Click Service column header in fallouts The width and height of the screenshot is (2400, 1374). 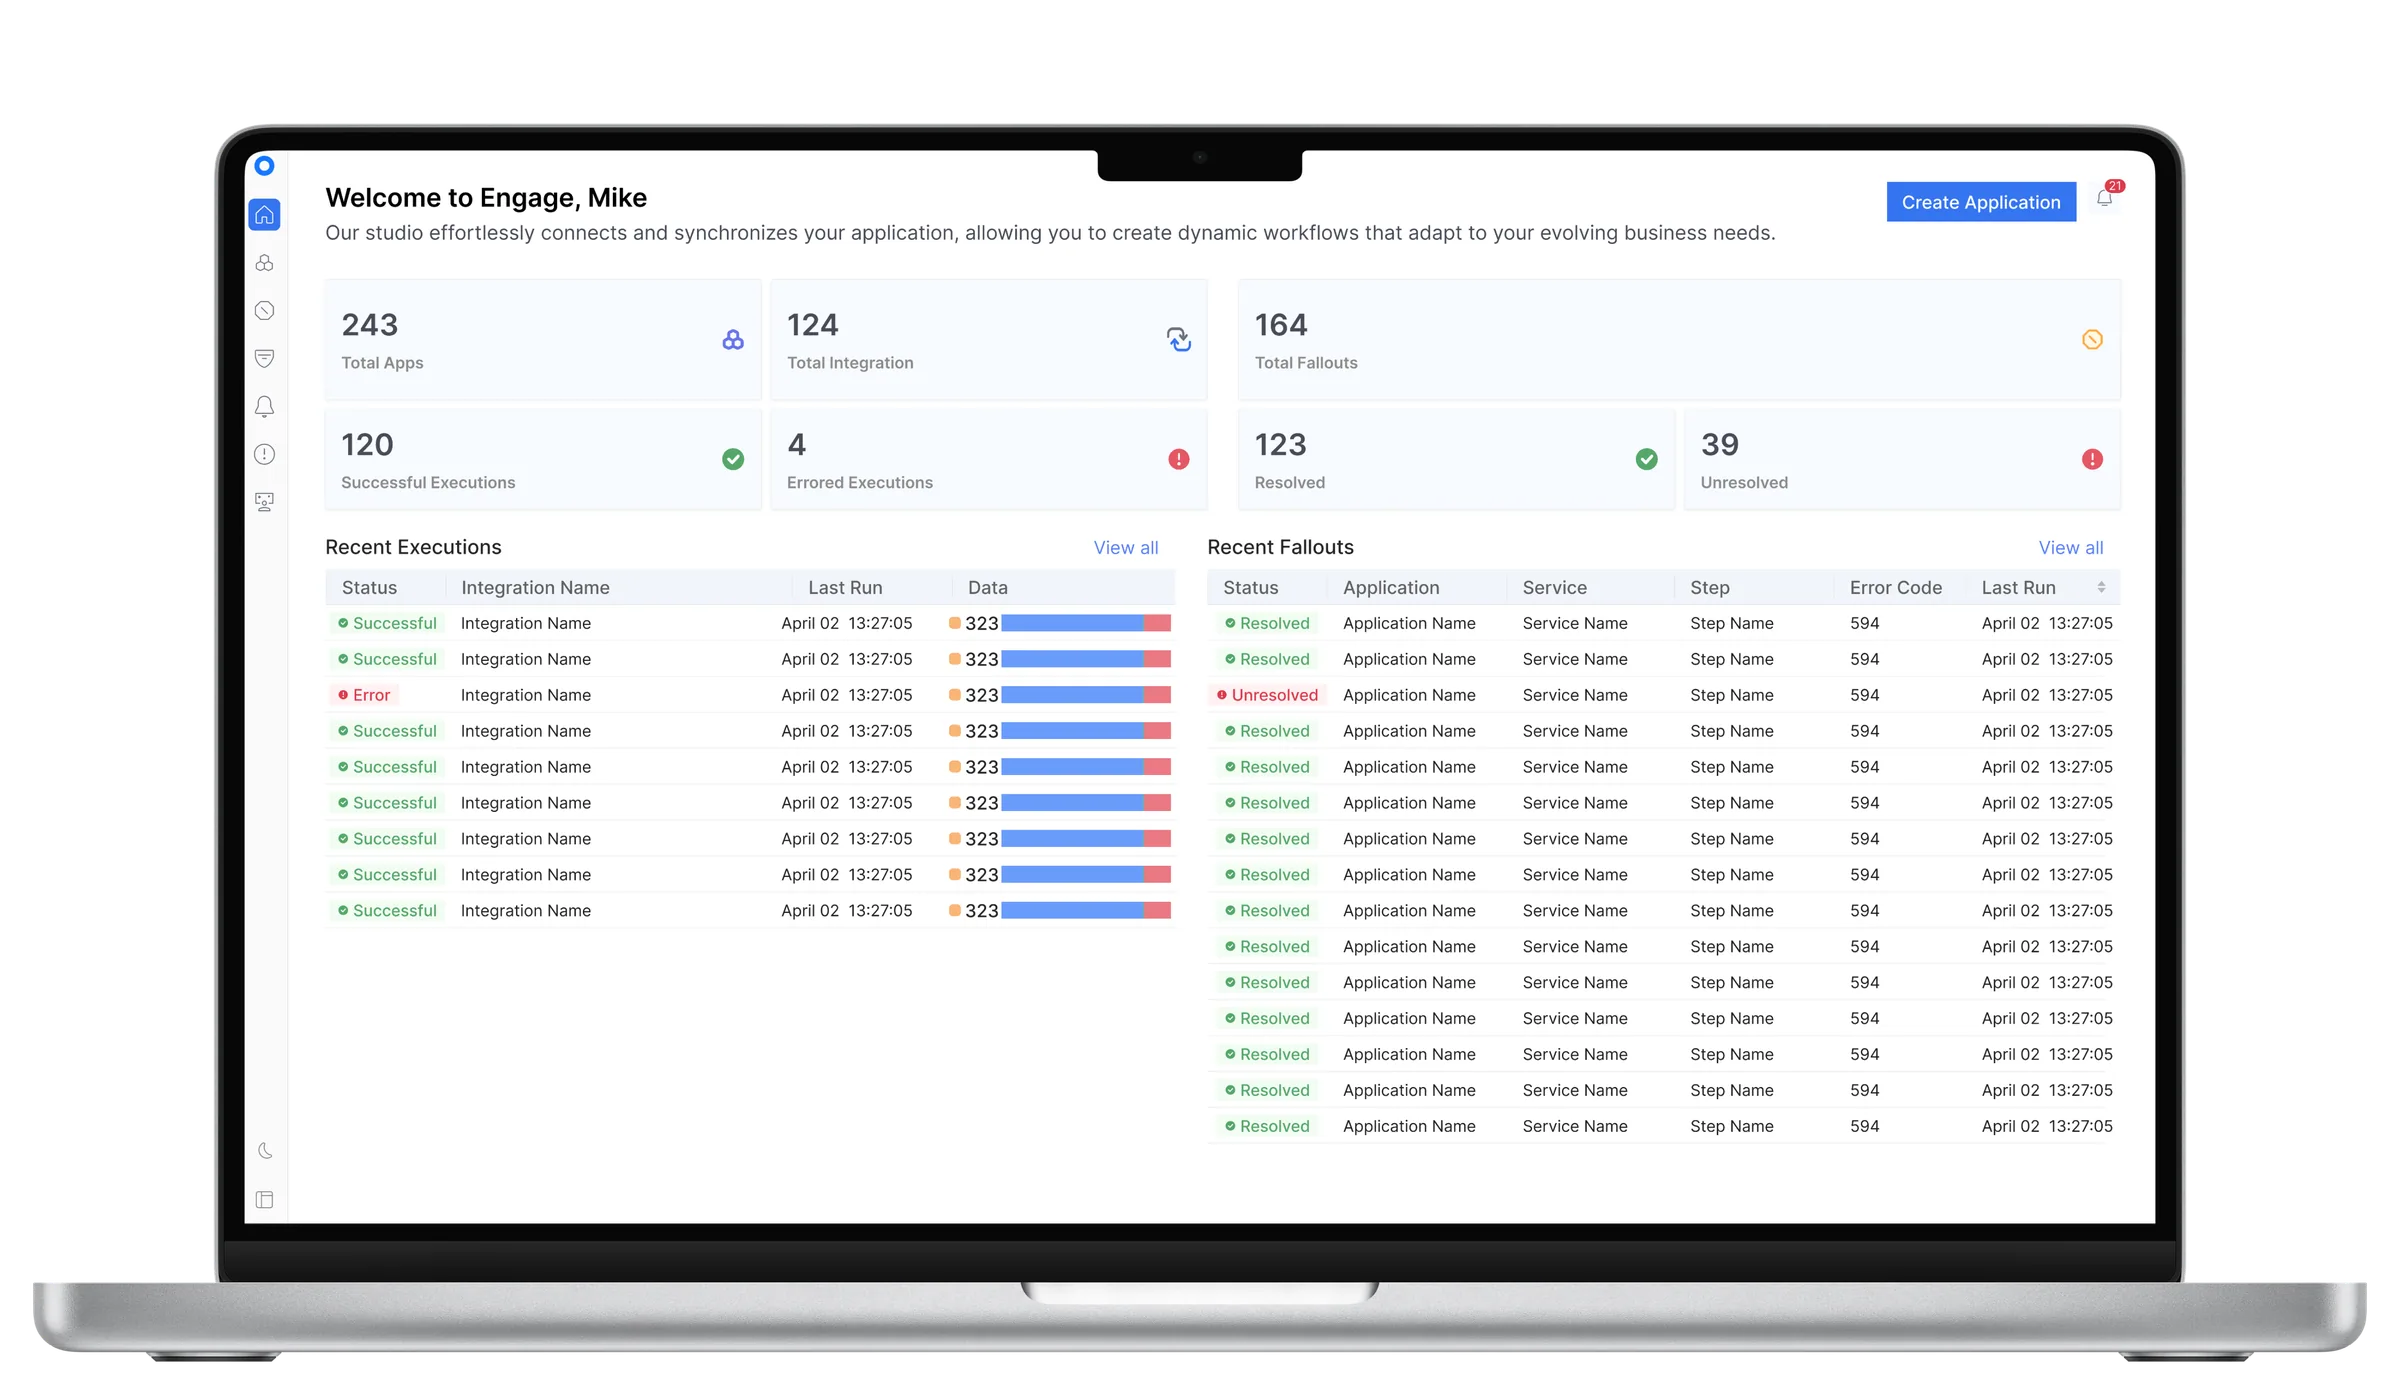tap(1554, 588)
